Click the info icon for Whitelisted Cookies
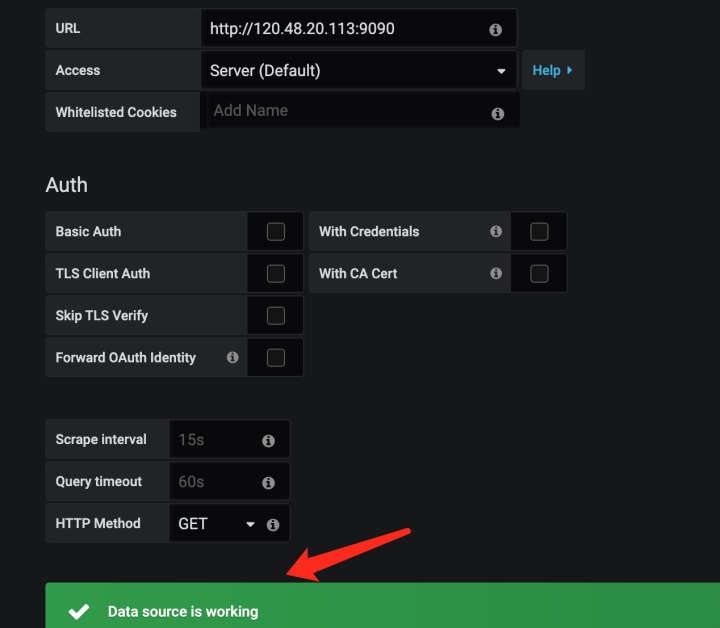 498,113
